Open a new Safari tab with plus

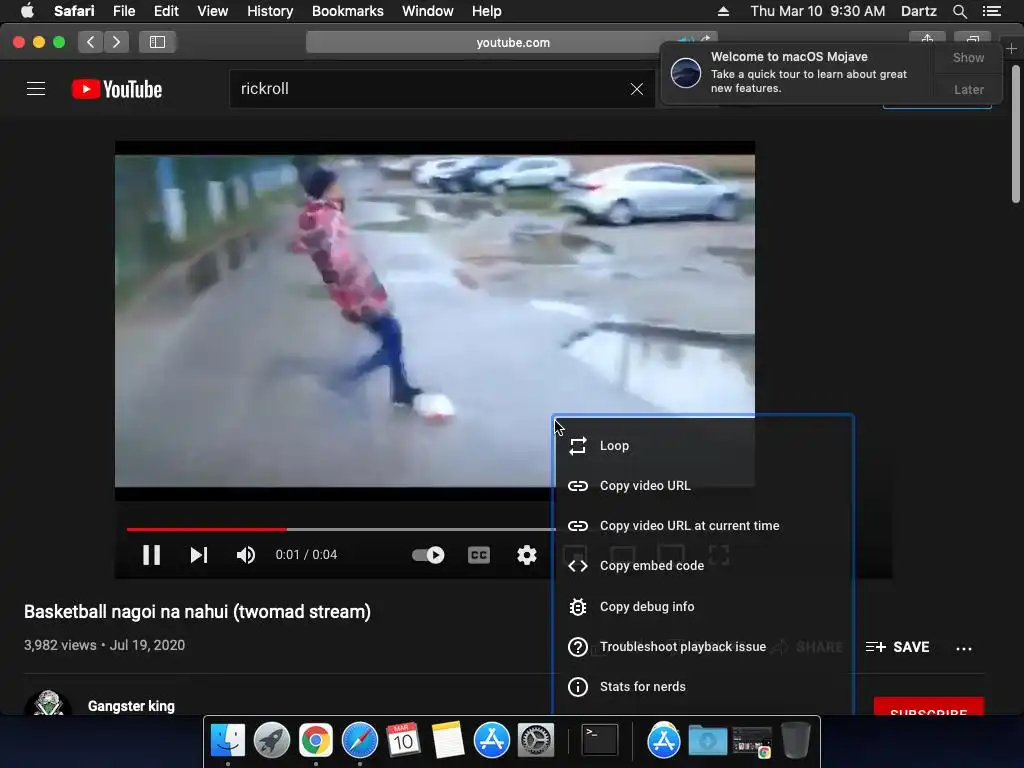(x=1012, y=48)
